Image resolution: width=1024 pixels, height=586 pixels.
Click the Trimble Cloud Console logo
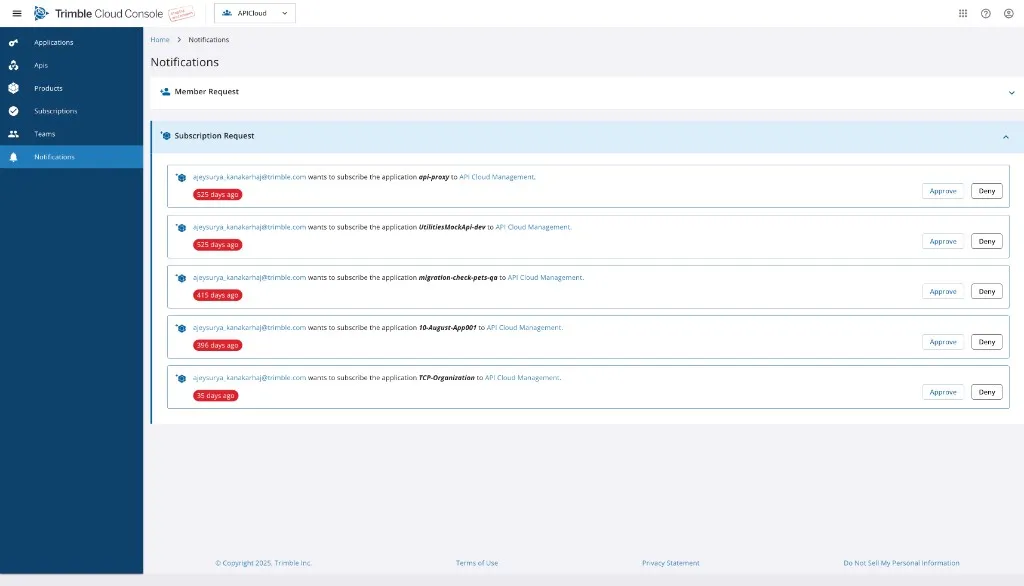tap(98, 13)
